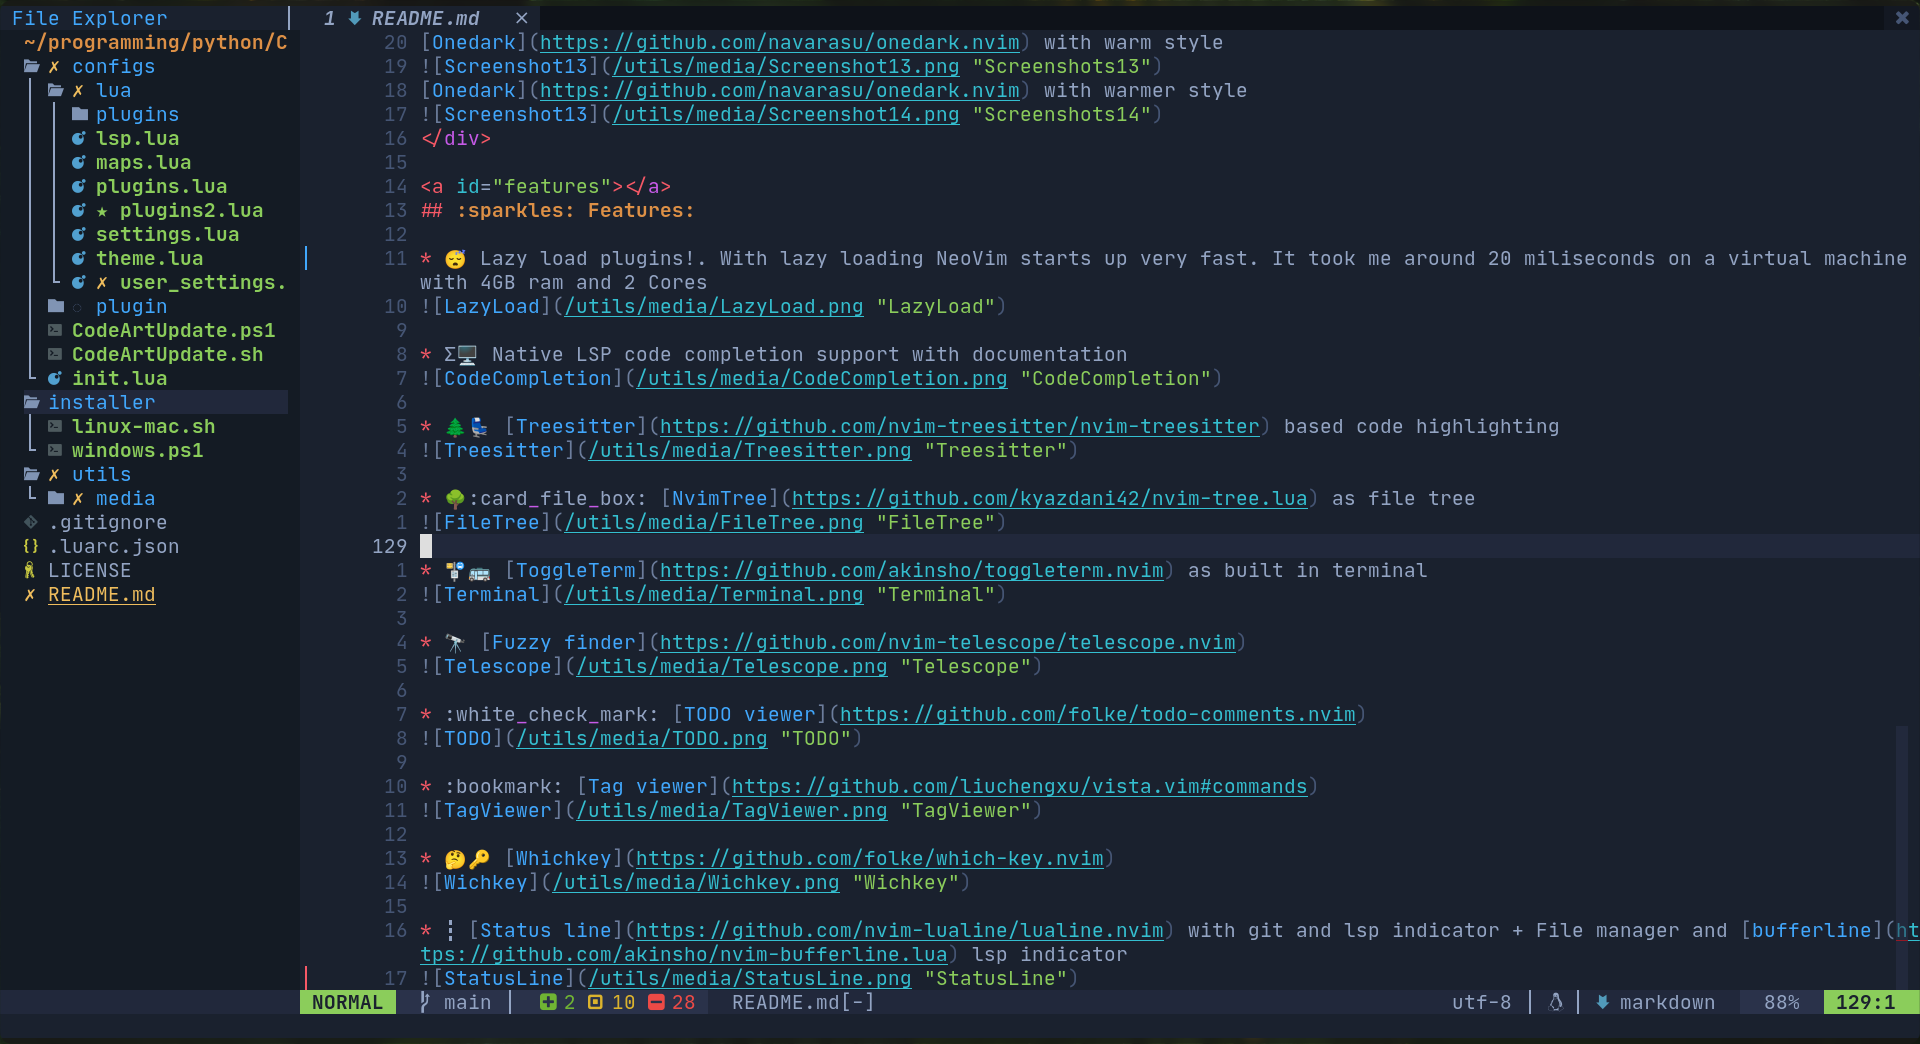Image resolution: width=1920 pixels, height=1044 pixels.
Task: Open README.md in file explorer
Action: tap(101, 595)
